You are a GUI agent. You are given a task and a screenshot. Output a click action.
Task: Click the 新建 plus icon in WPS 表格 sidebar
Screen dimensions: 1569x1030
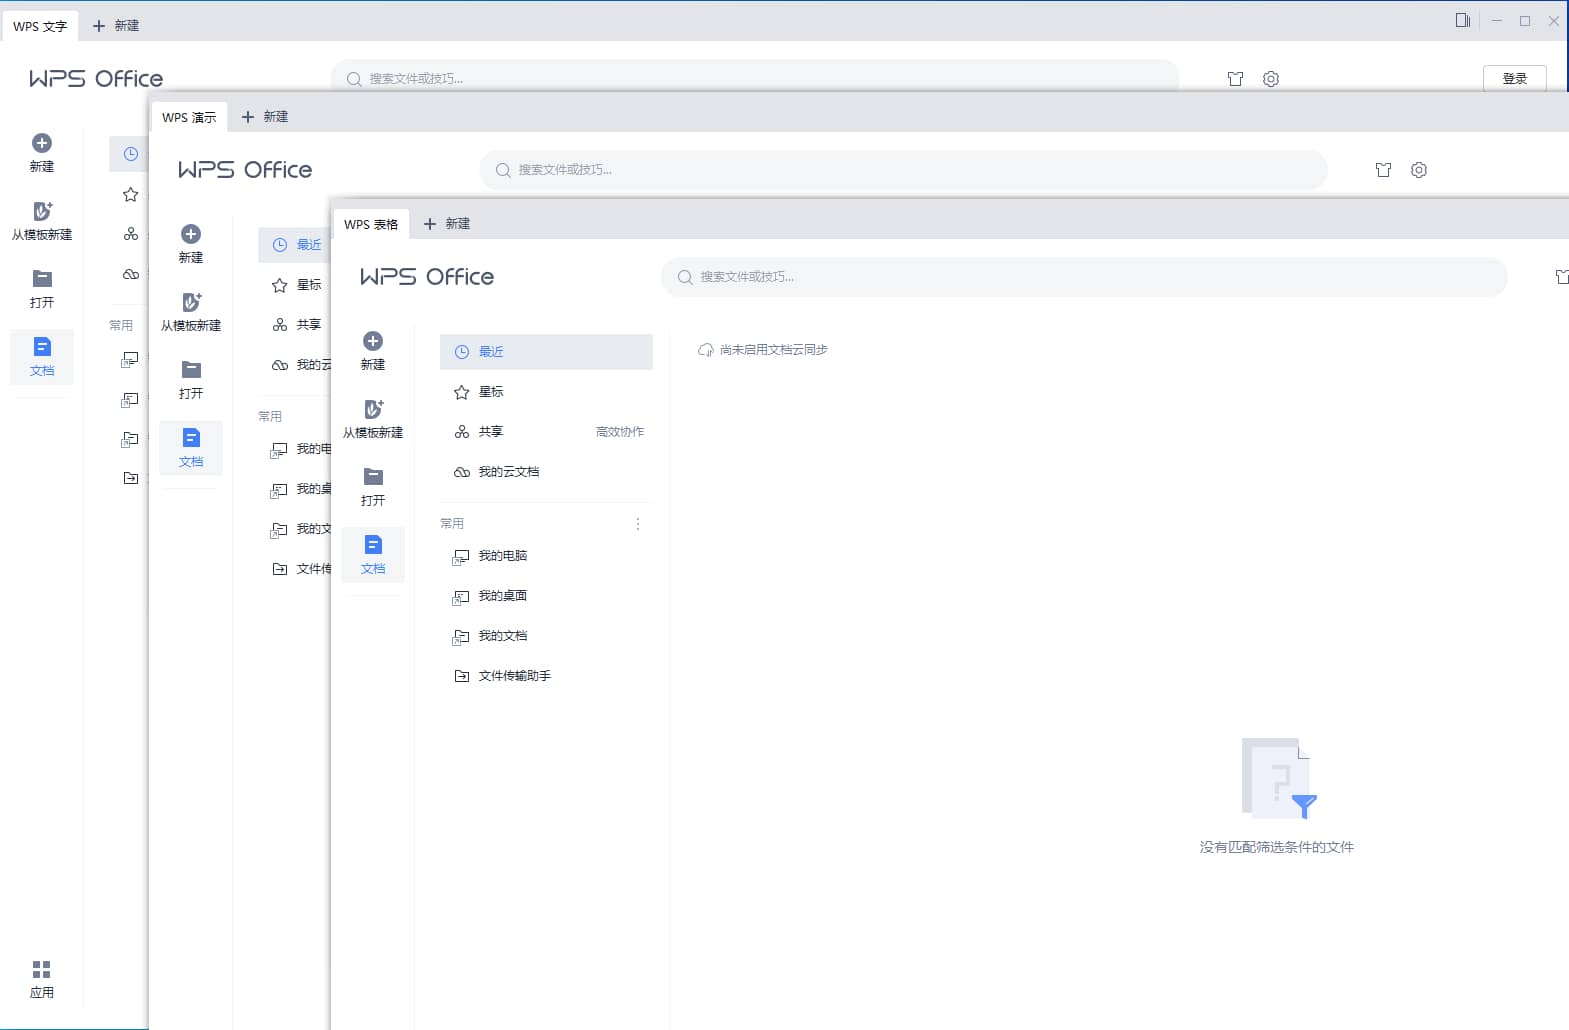point(373,342)
